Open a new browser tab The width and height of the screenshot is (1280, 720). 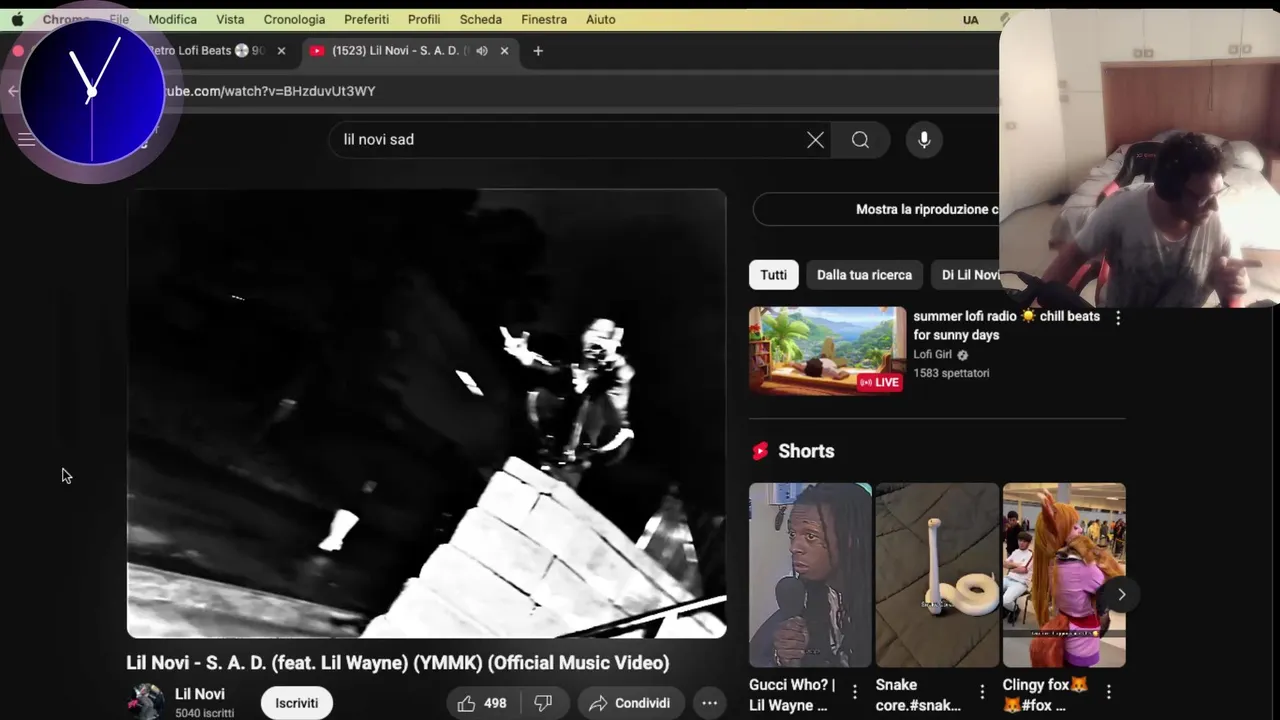(538, 50)
